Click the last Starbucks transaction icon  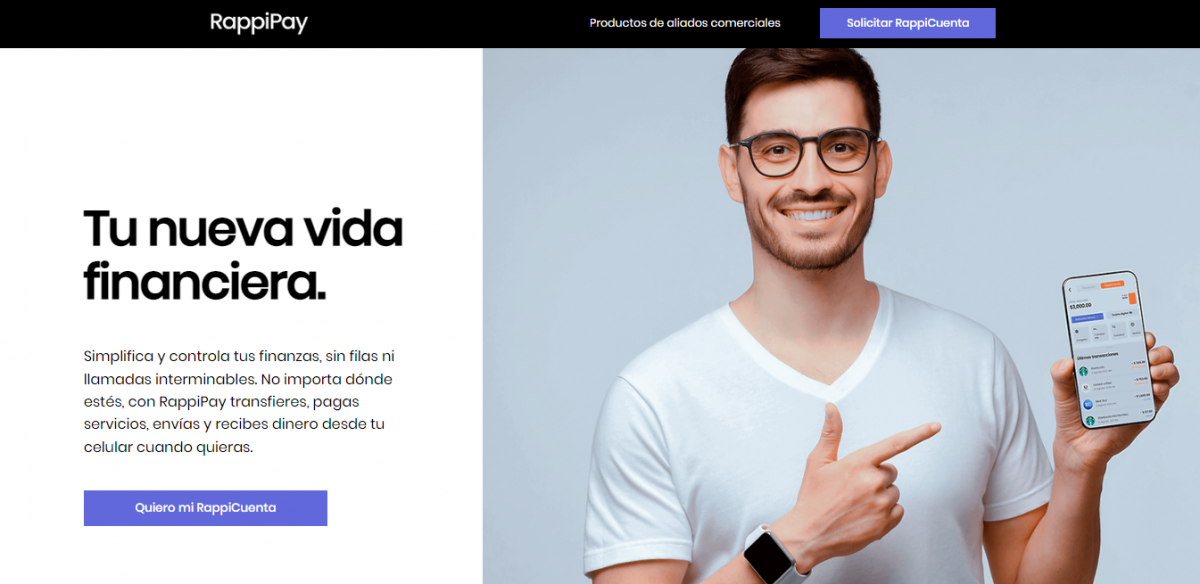tap(1090, 420)
